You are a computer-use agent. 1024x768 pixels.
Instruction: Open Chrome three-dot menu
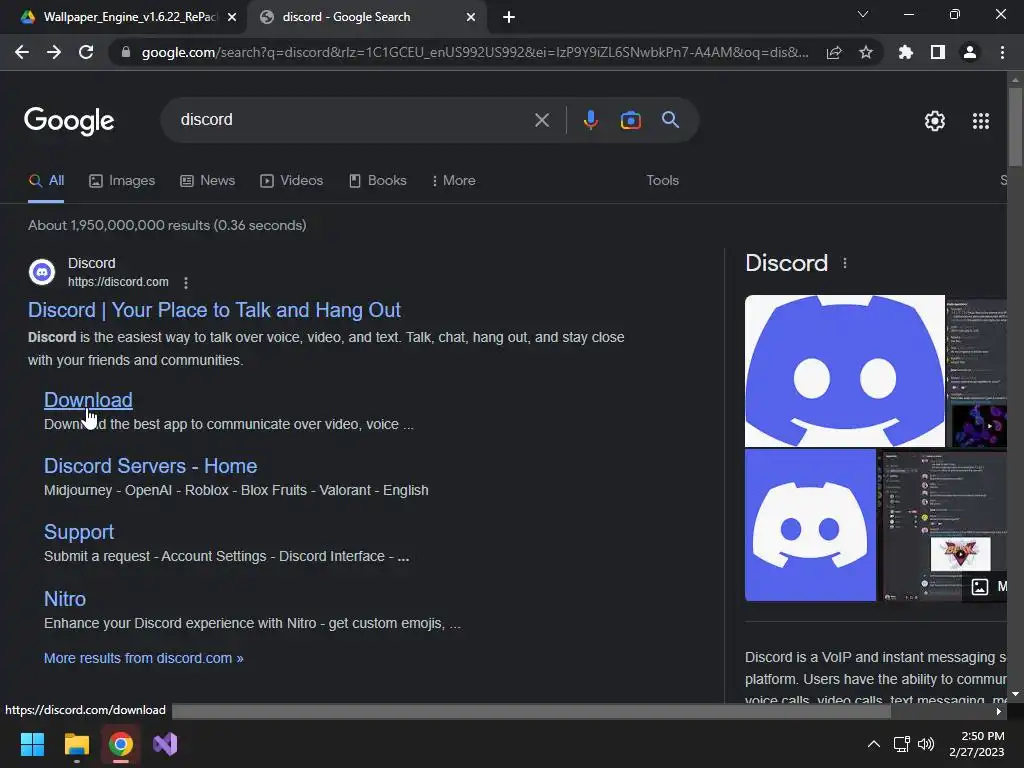pos(1002,52)
